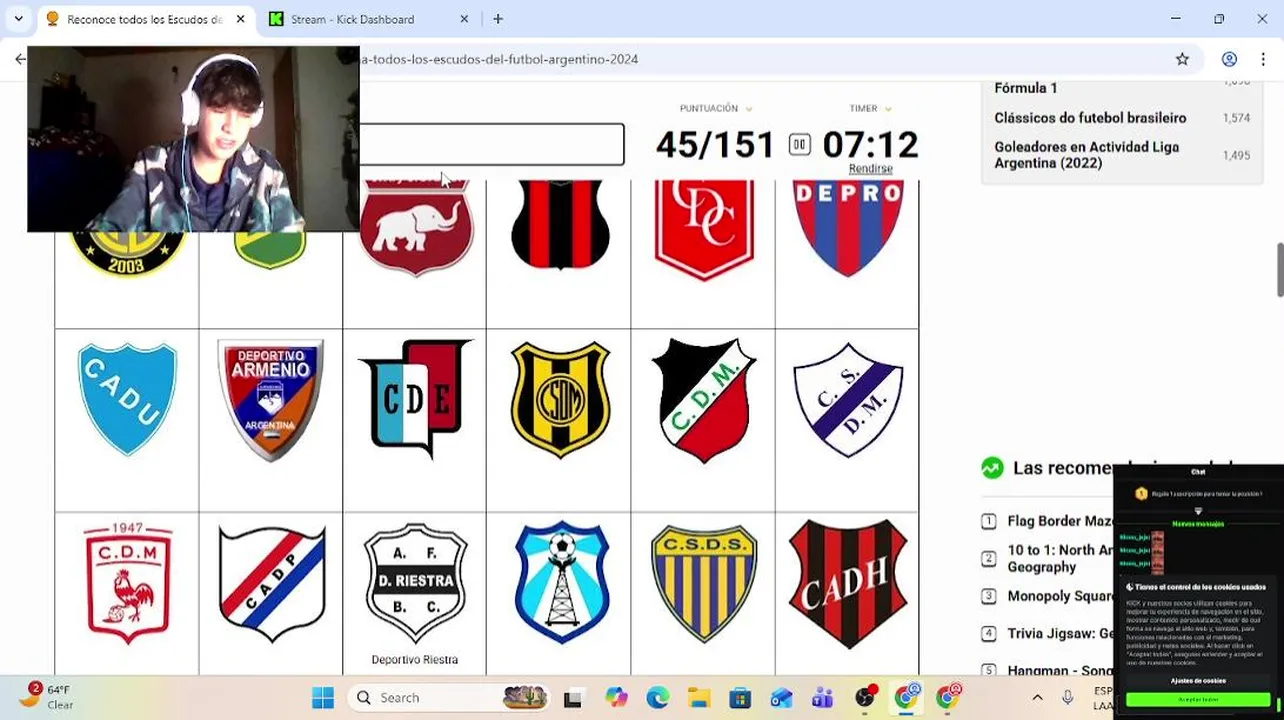Select the Reconoce todos los Escudos tab

[145, 19]
